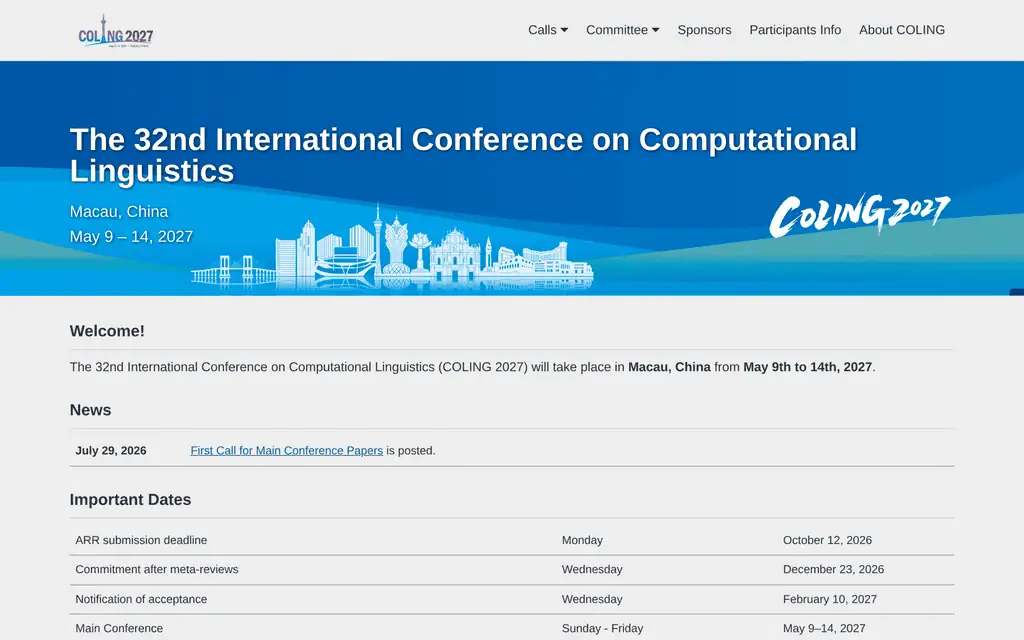Open Participants Info page

tap(795, 30)
